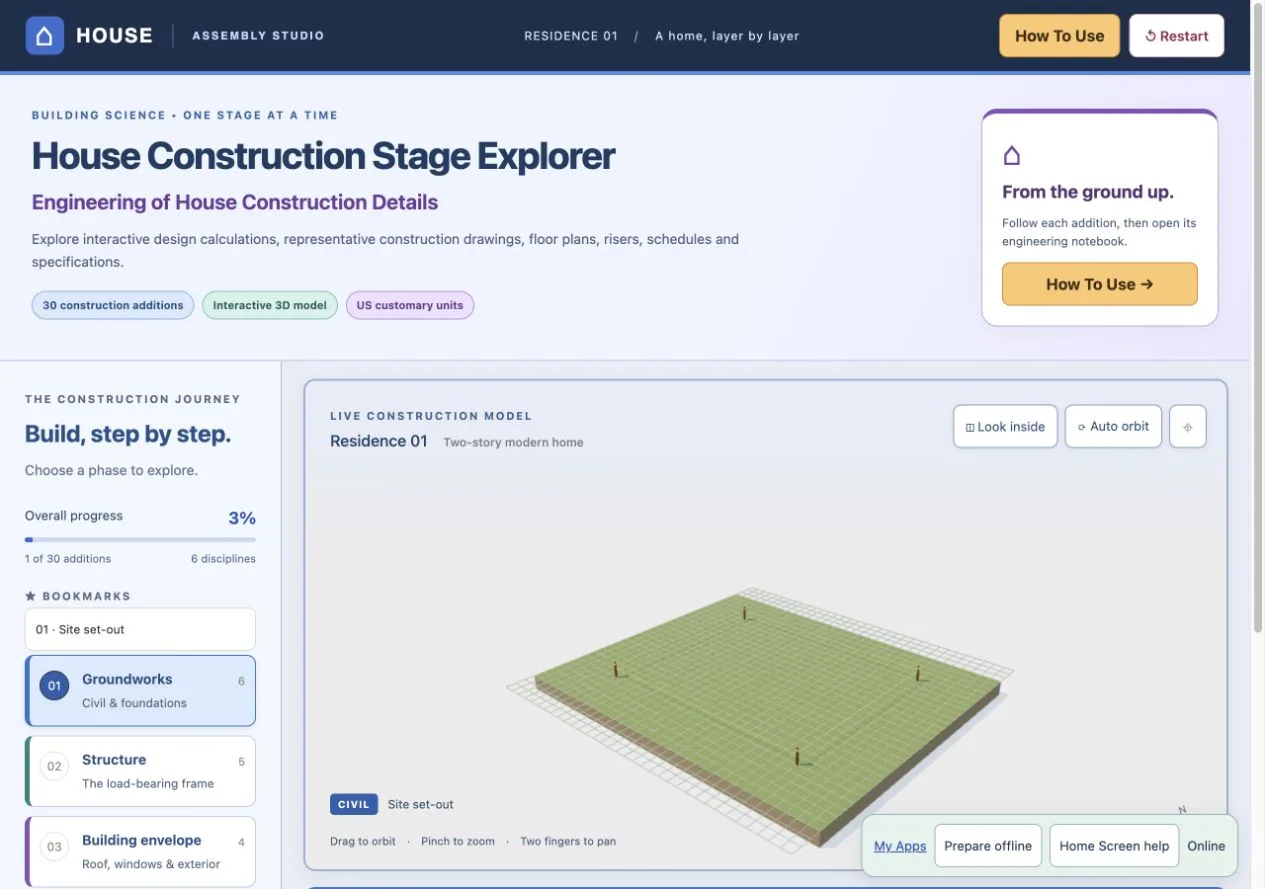Toggle Auto orbit on the model
This screenshot has height=889, width=1265.
1113,426
